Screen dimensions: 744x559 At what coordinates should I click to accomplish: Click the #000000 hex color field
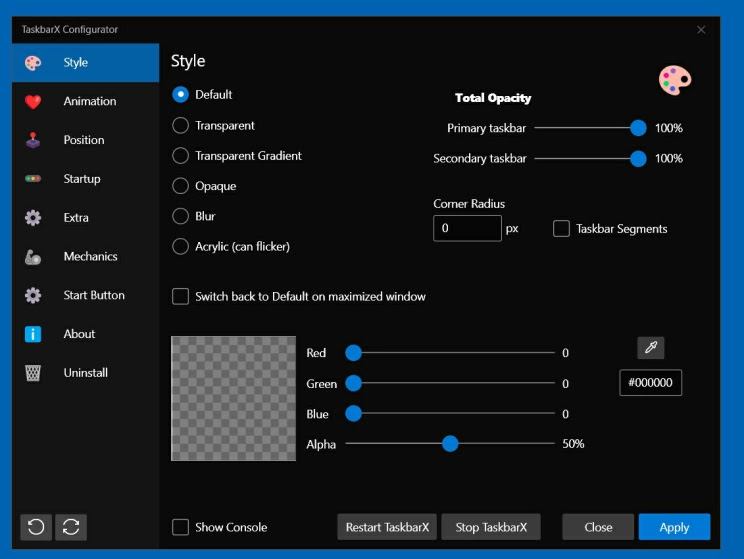[x=651, y=382]
